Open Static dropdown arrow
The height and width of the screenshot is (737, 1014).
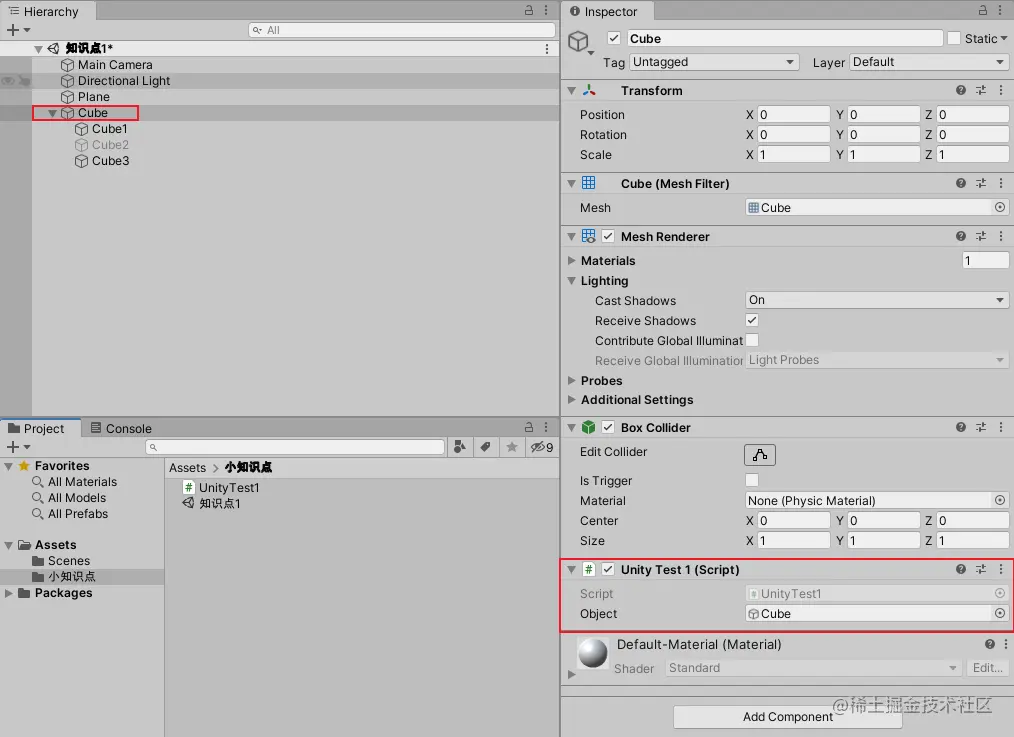click(1004, 39)
